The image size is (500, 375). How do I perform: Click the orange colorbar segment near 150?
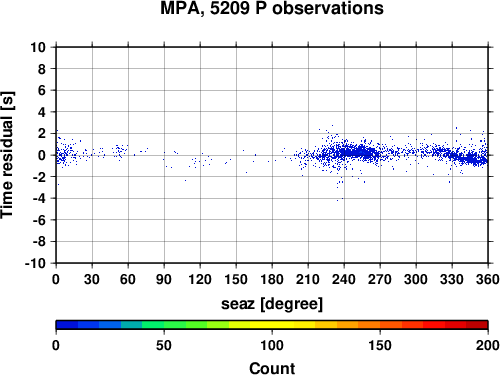380,325
